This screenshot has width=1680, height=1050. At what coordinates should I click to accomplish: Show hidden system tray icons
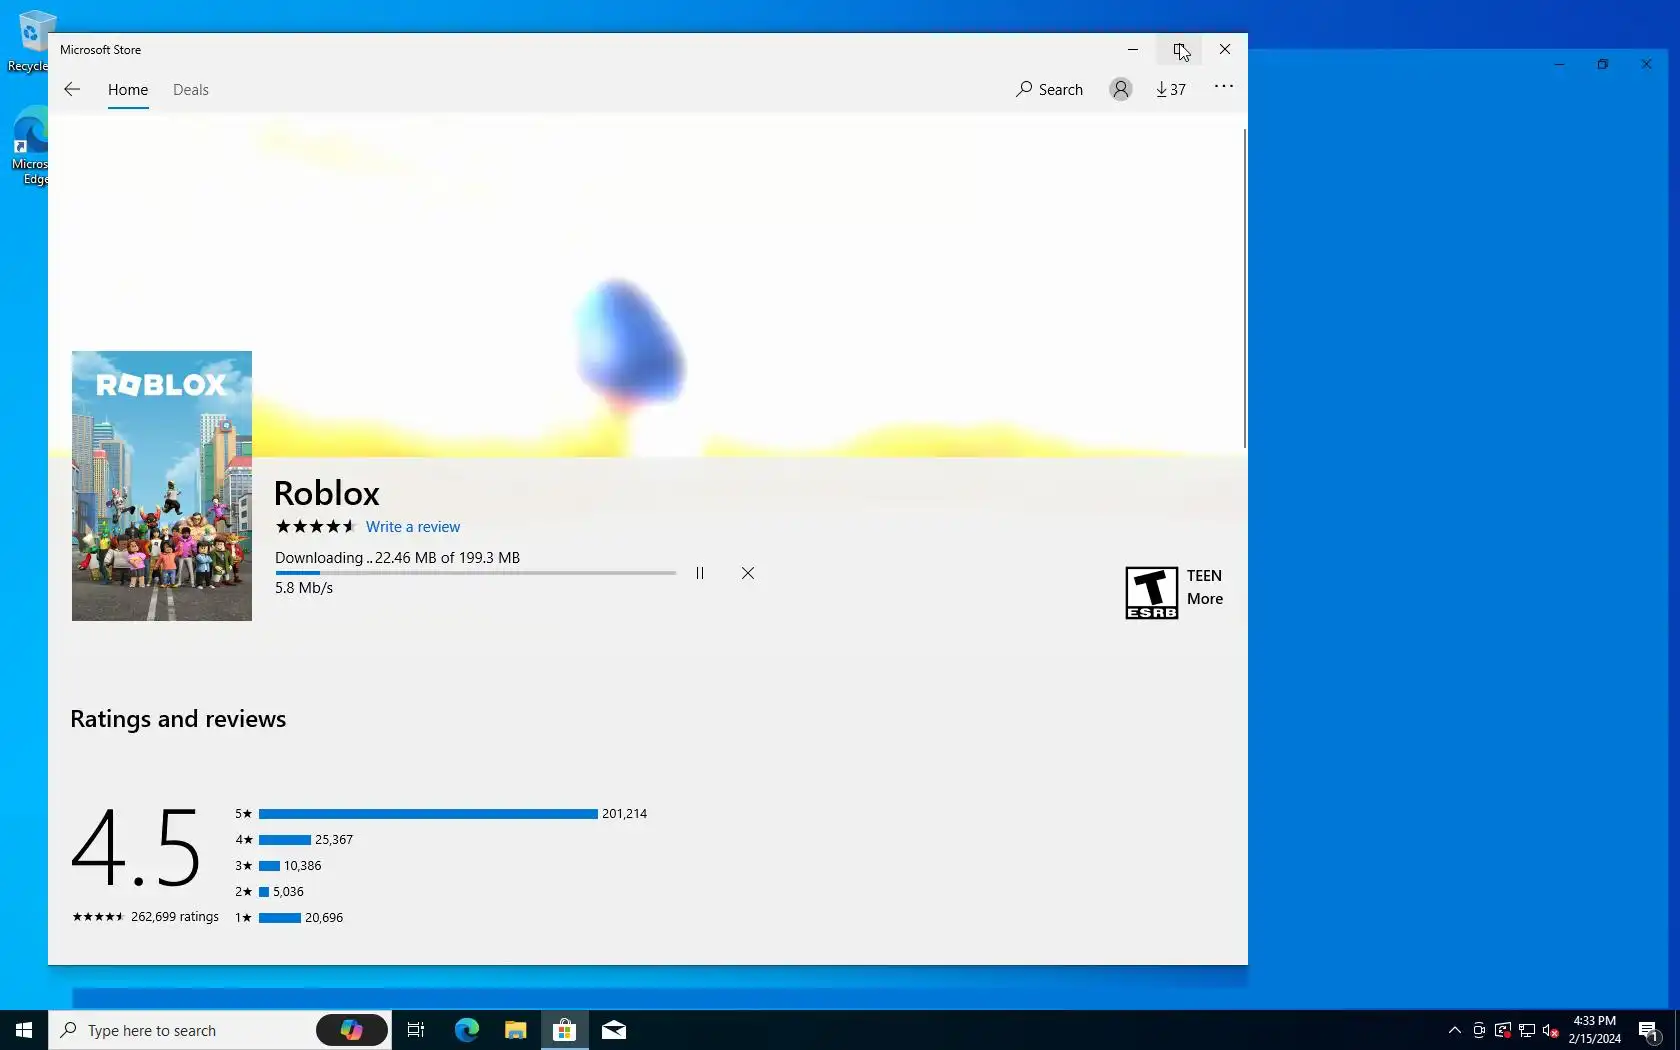click(1455, 1030)
